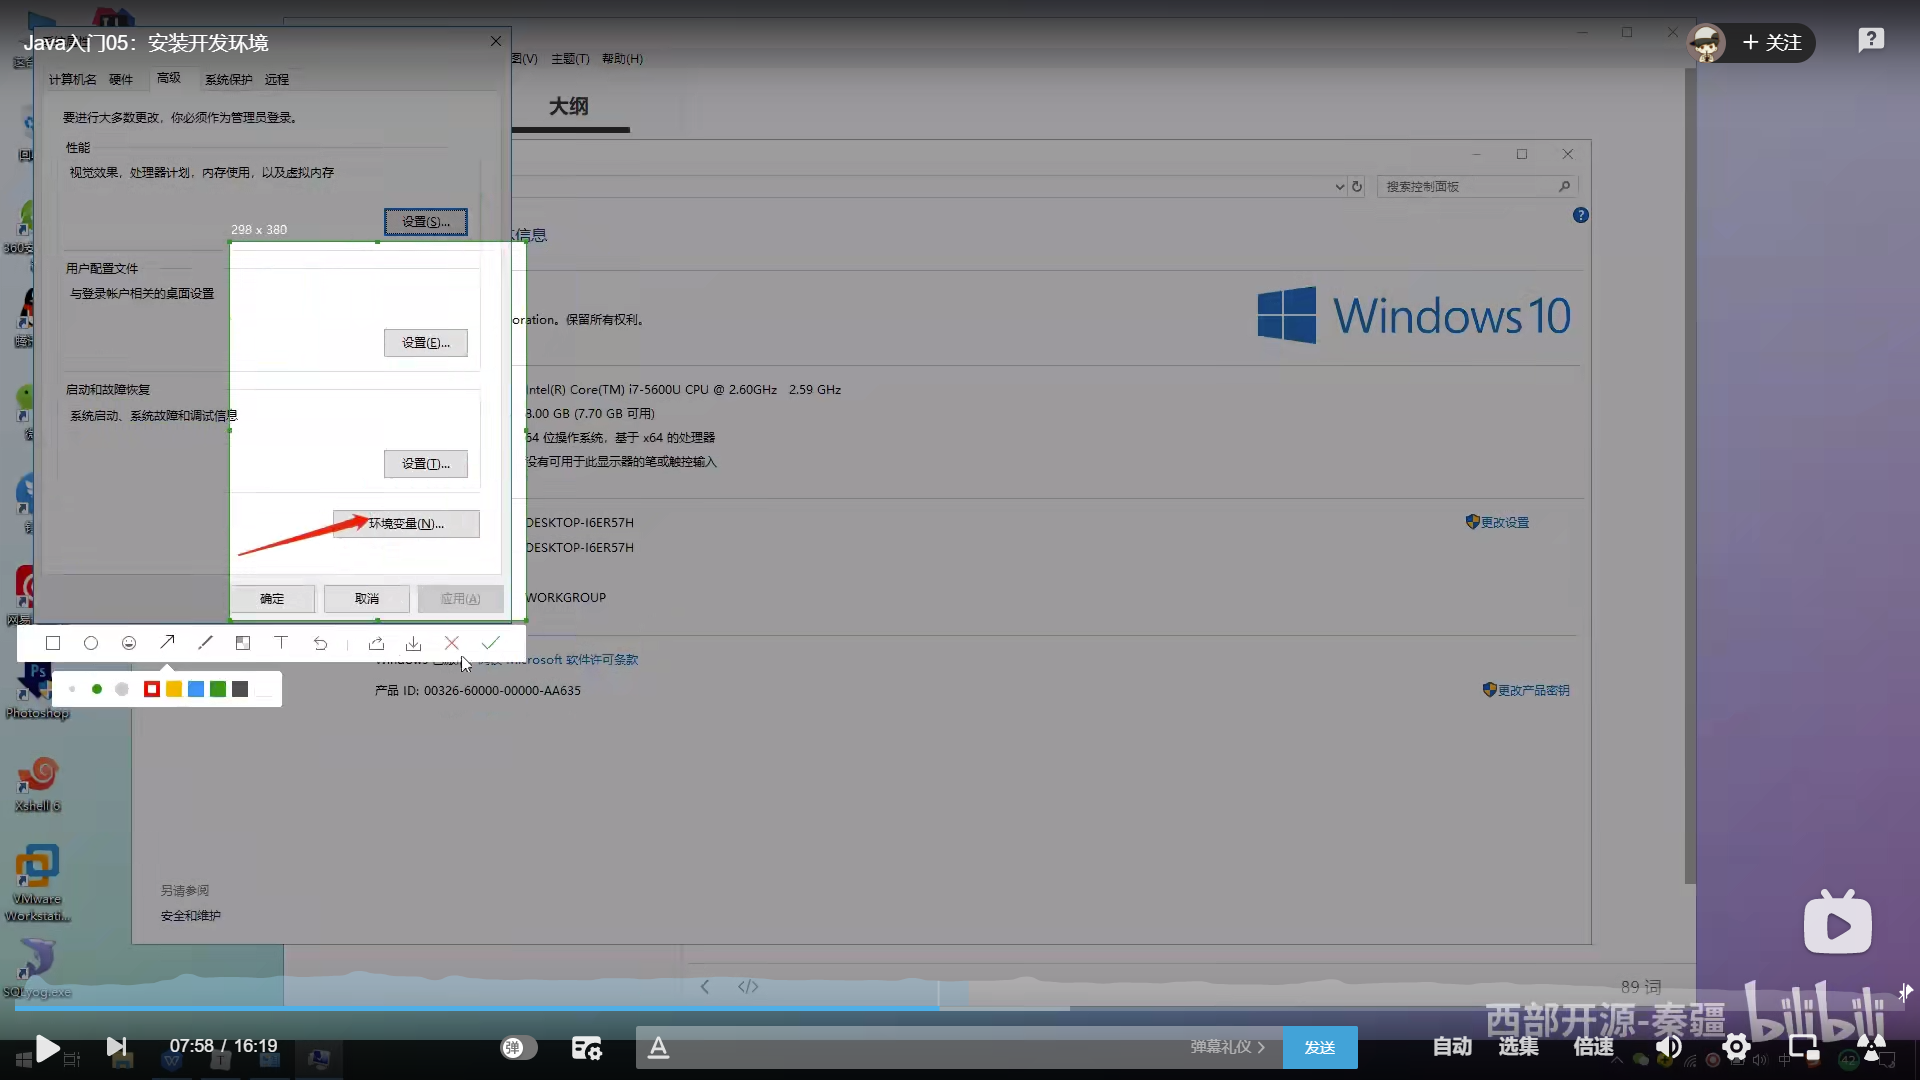
Task: Open the 选集 episode list
Action: pyautogui.click(x=1518, y=1047)
